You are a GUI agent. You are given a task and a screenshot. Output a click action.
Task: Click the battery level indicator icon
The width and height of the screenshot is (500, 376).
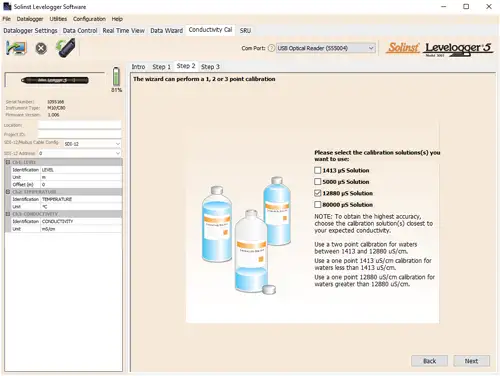click(x=116, y=76)
